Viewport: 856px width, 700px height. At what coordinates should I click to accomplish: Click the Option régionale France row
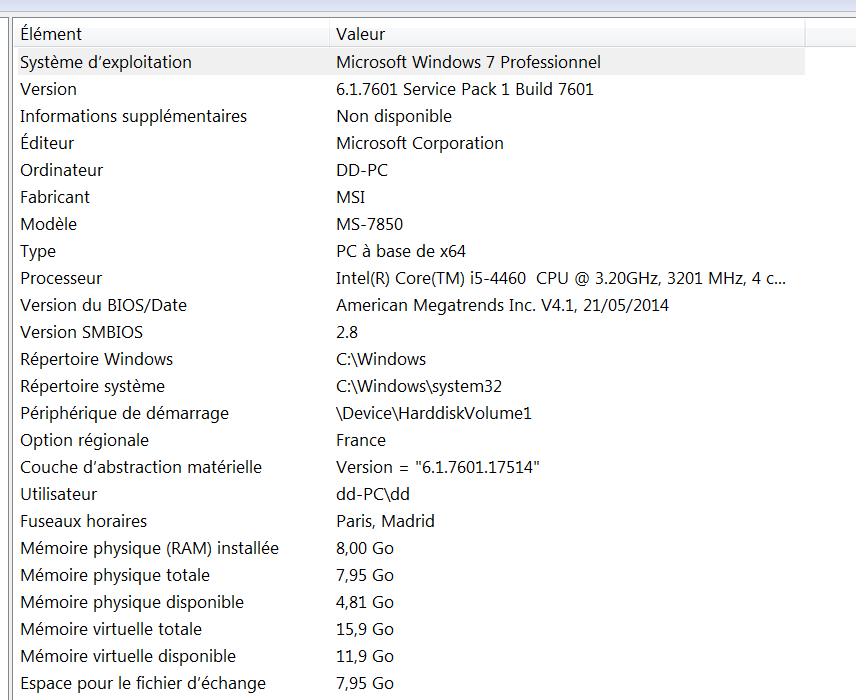(x=84, y=440)
